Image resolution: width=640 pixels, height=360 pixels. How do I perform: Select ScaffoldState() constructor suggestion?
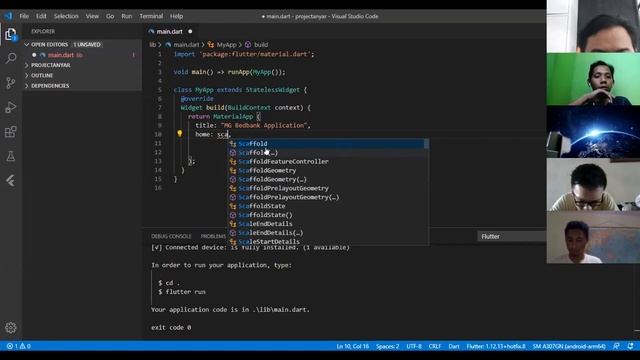coord(326,215)
